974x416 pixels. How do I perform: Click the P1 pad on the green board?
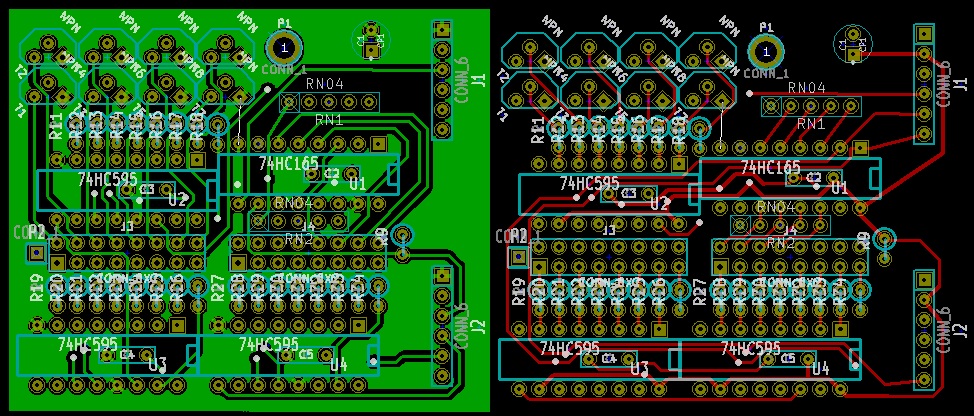(285, 47)
